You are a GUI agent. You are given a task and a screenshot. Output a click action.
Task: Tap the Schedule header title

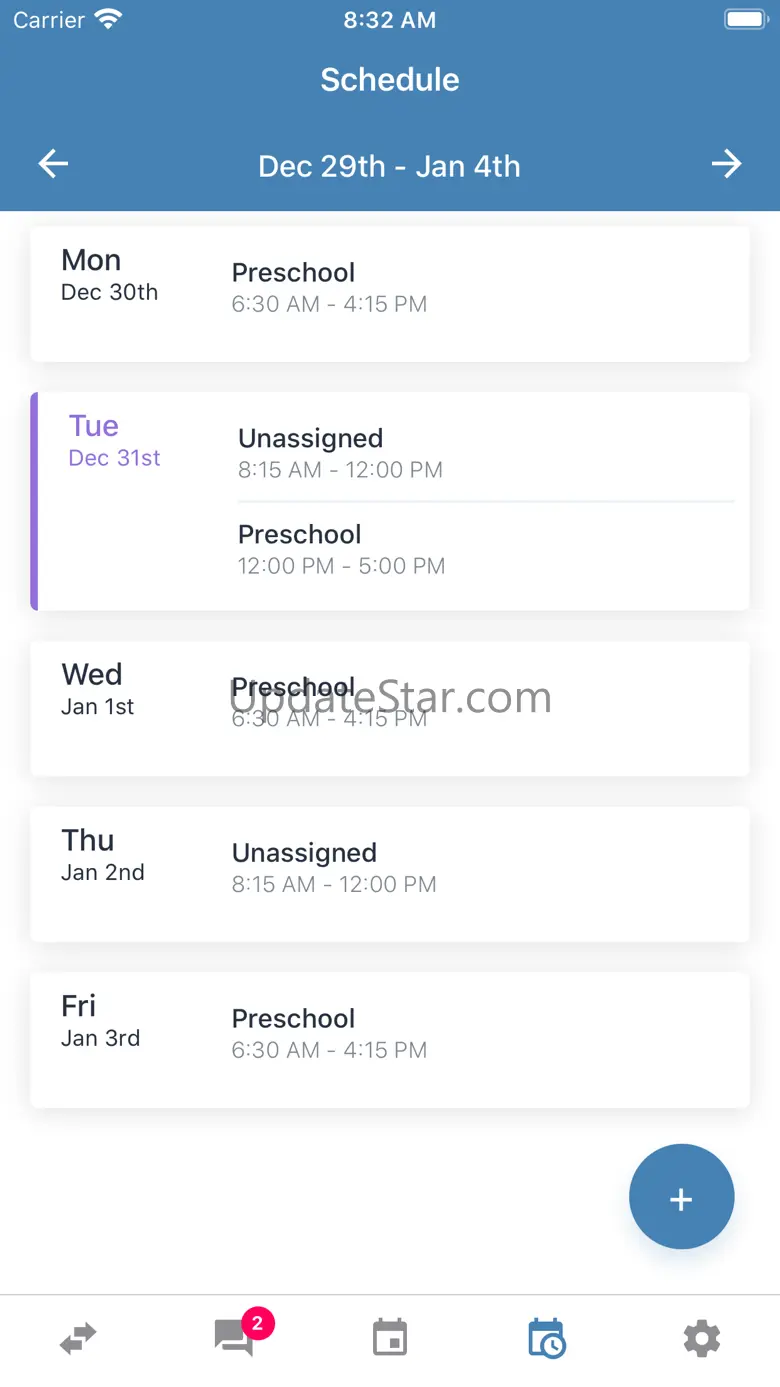coord(390,80)
